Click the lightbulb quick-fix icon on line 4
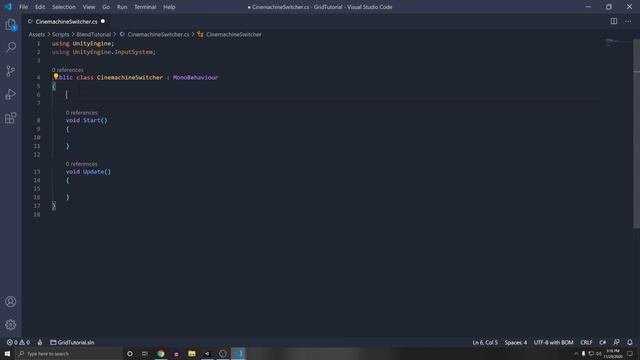 pyautogui.click(x=56, y=77)
